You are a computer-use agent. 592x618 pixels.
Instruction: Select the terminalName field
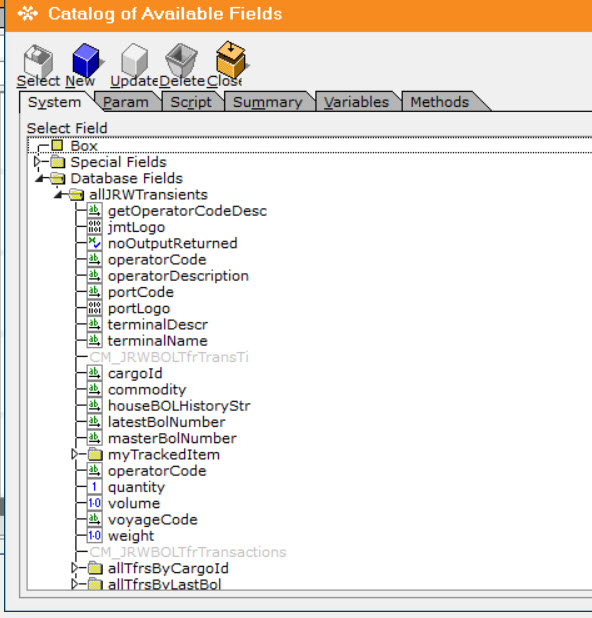158,341
